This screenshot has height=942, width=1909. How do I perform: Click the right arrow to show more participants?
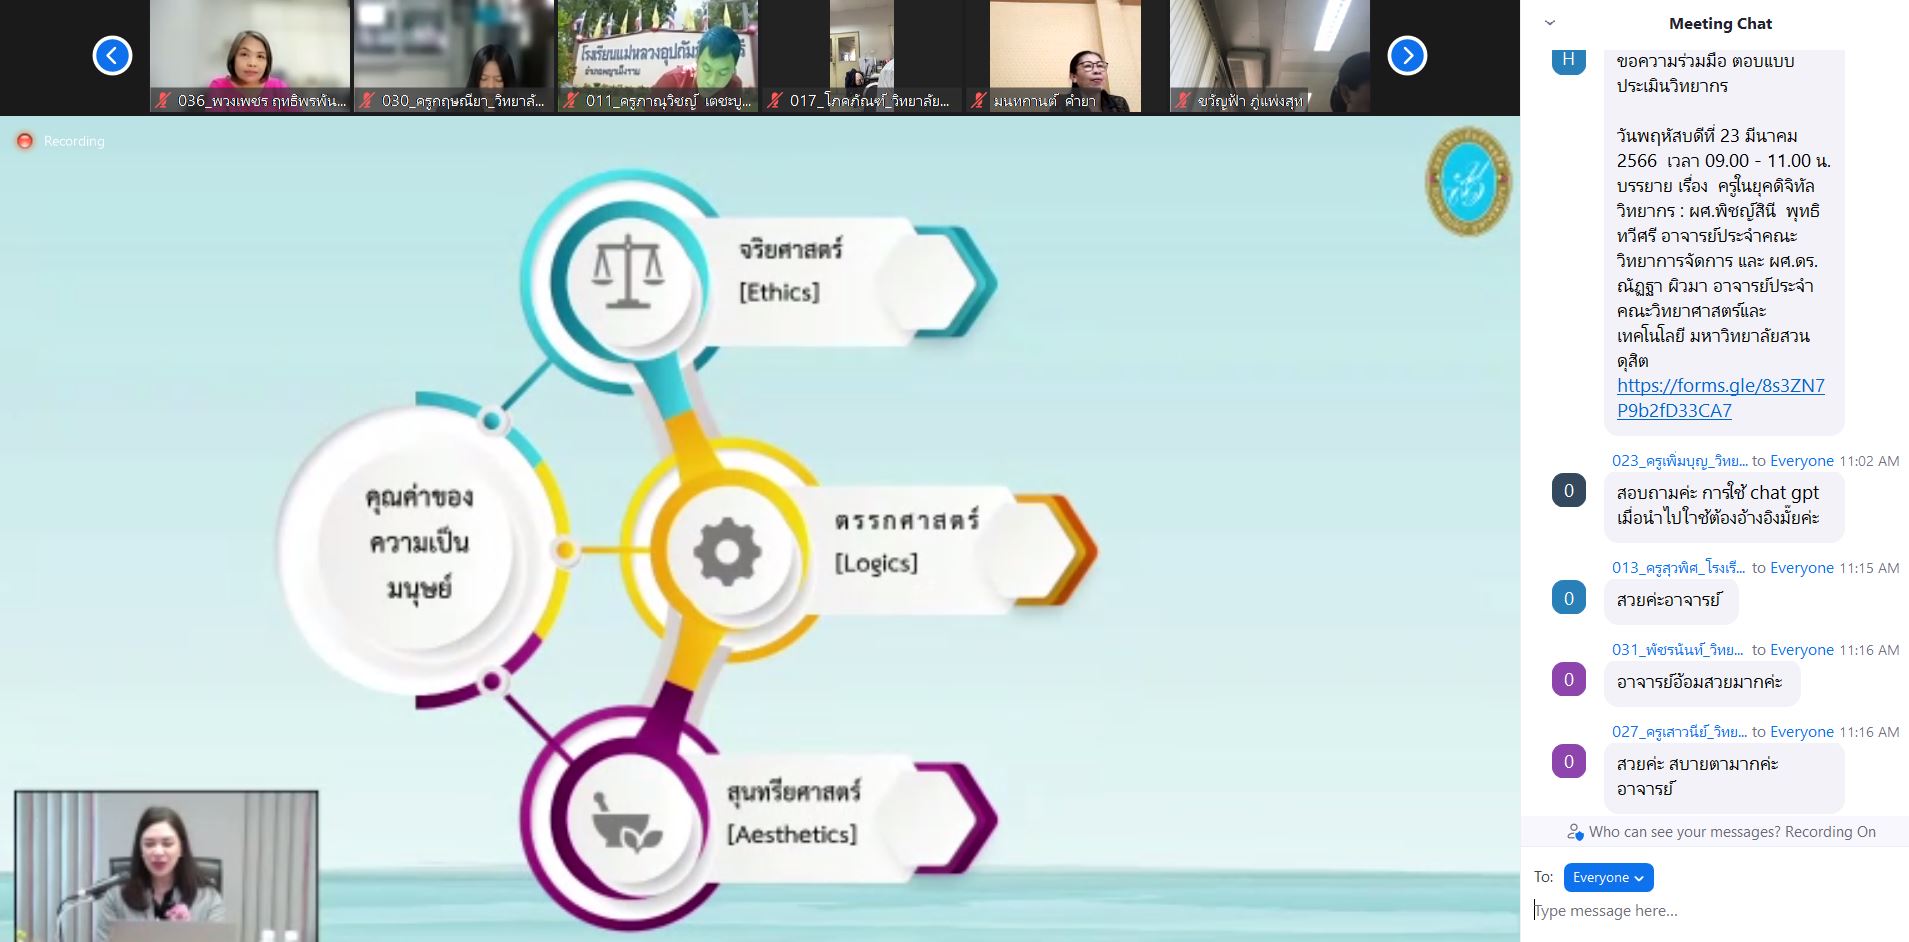click(1406, 55)
